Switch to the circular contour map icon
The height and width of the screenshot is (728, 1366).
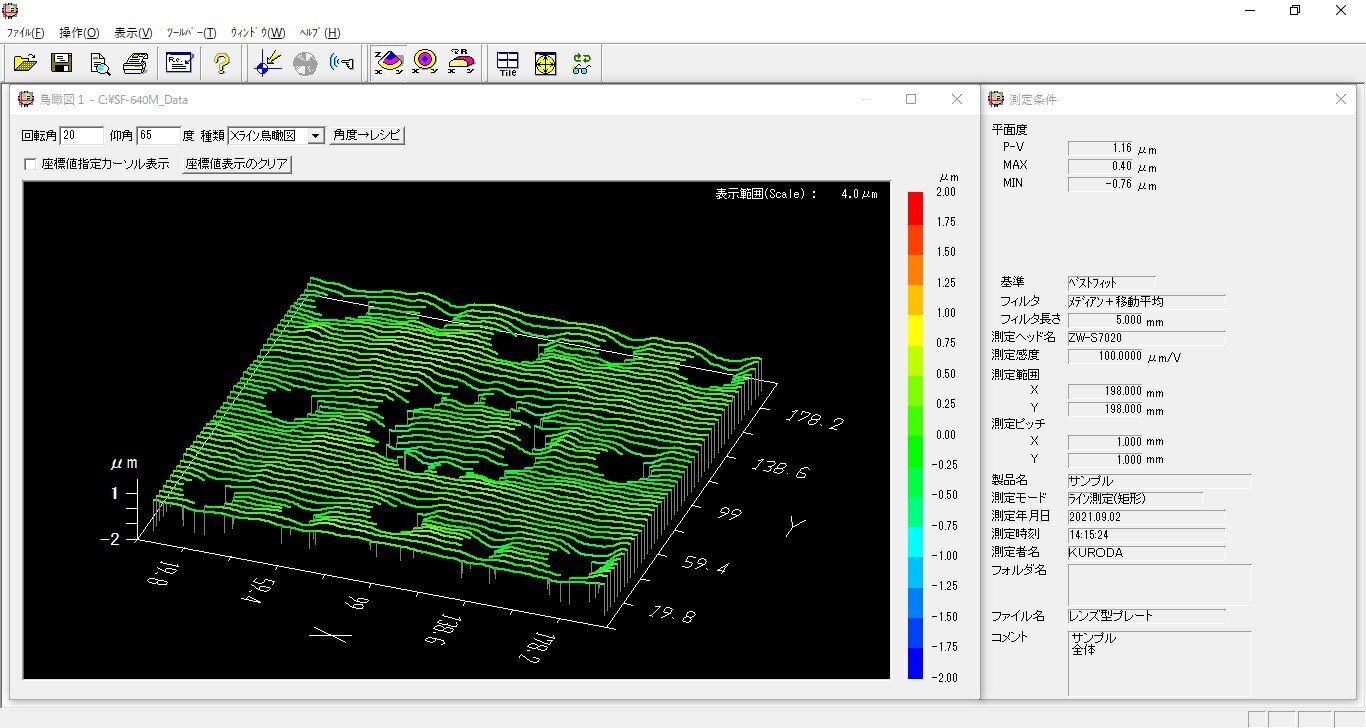point(424,63)
